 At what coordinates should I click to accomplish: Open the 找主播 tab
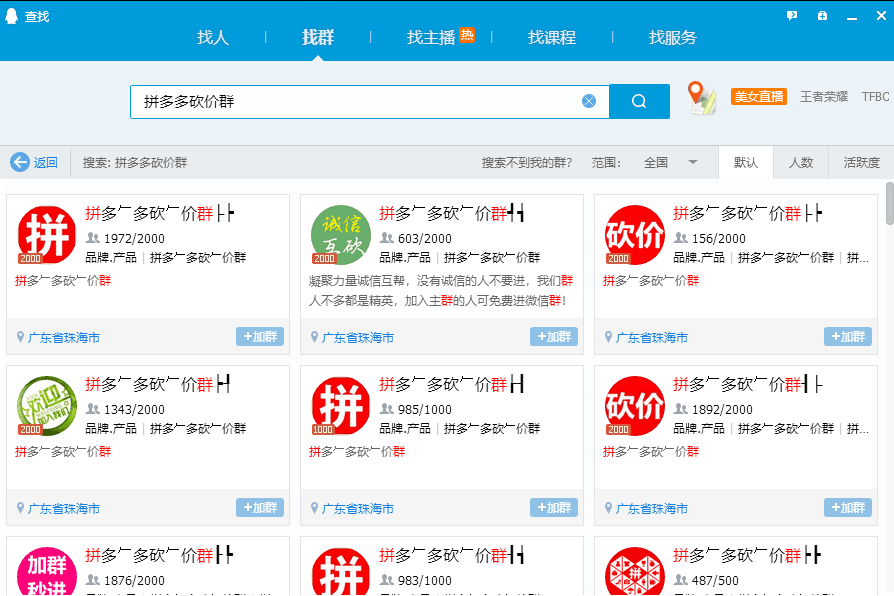[x=431, y=38]
